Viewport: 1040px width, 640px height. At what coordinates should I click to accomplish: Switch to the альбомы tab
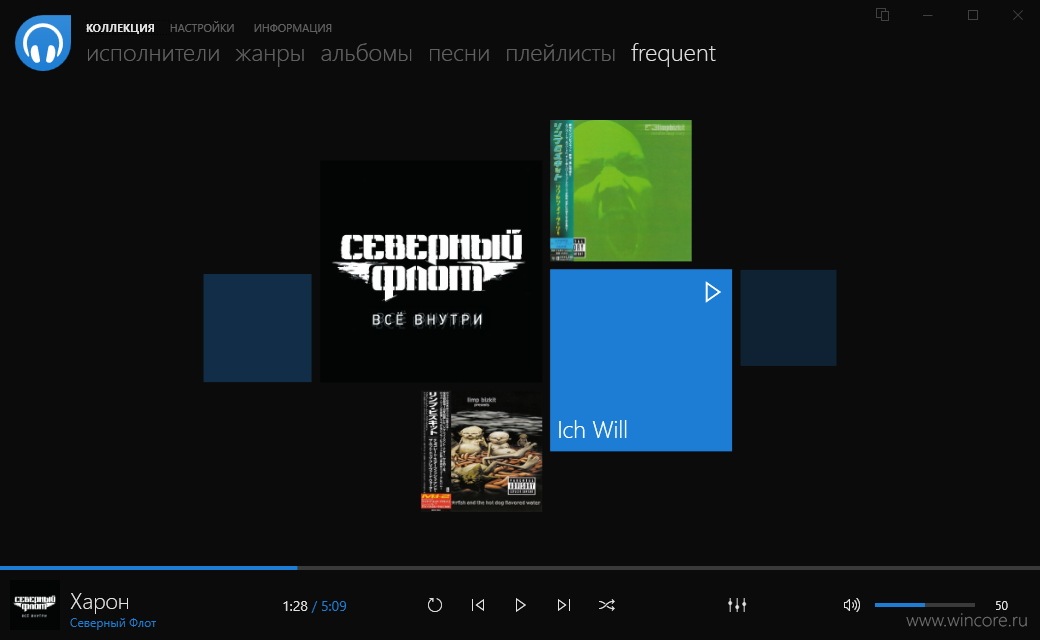[x=366, y=53]
